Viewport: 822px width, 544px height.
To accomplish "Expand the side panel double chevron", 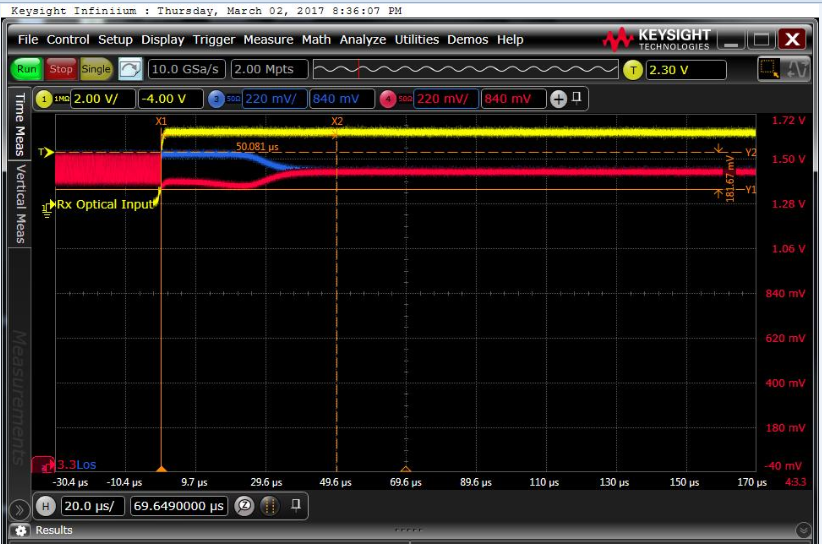I will point(19,509).
